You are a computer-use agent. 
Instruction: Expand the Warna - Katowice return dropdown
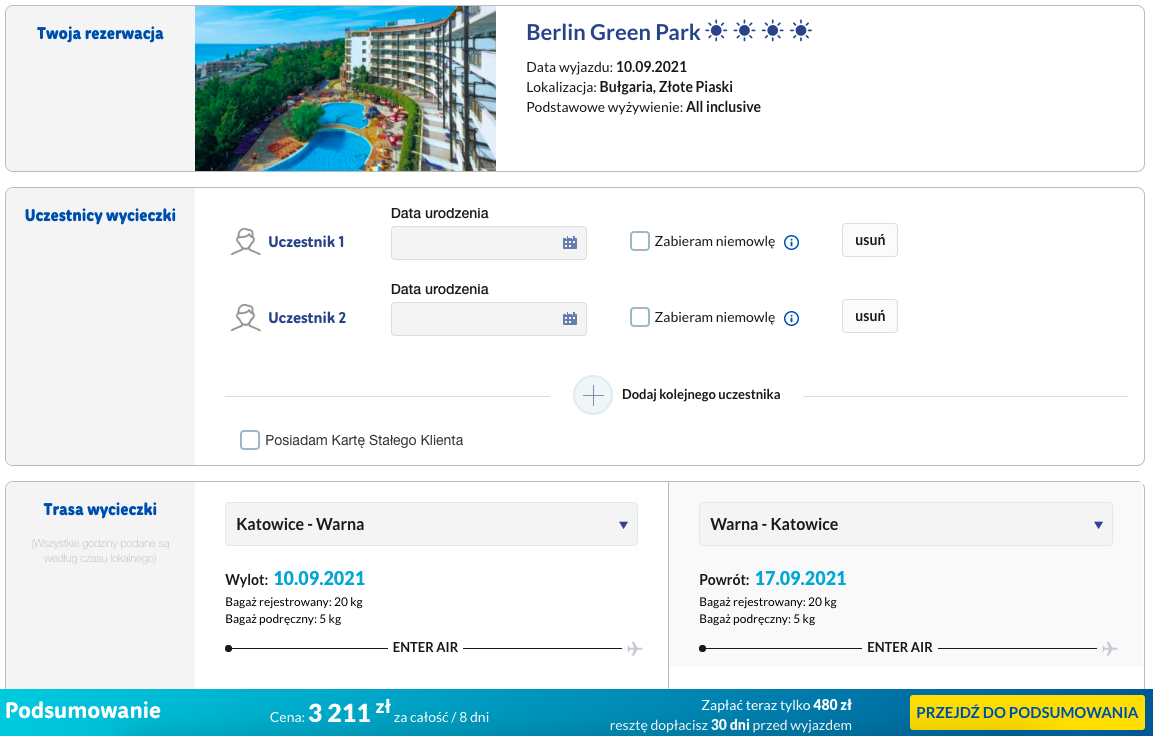(x=905, y=524)
